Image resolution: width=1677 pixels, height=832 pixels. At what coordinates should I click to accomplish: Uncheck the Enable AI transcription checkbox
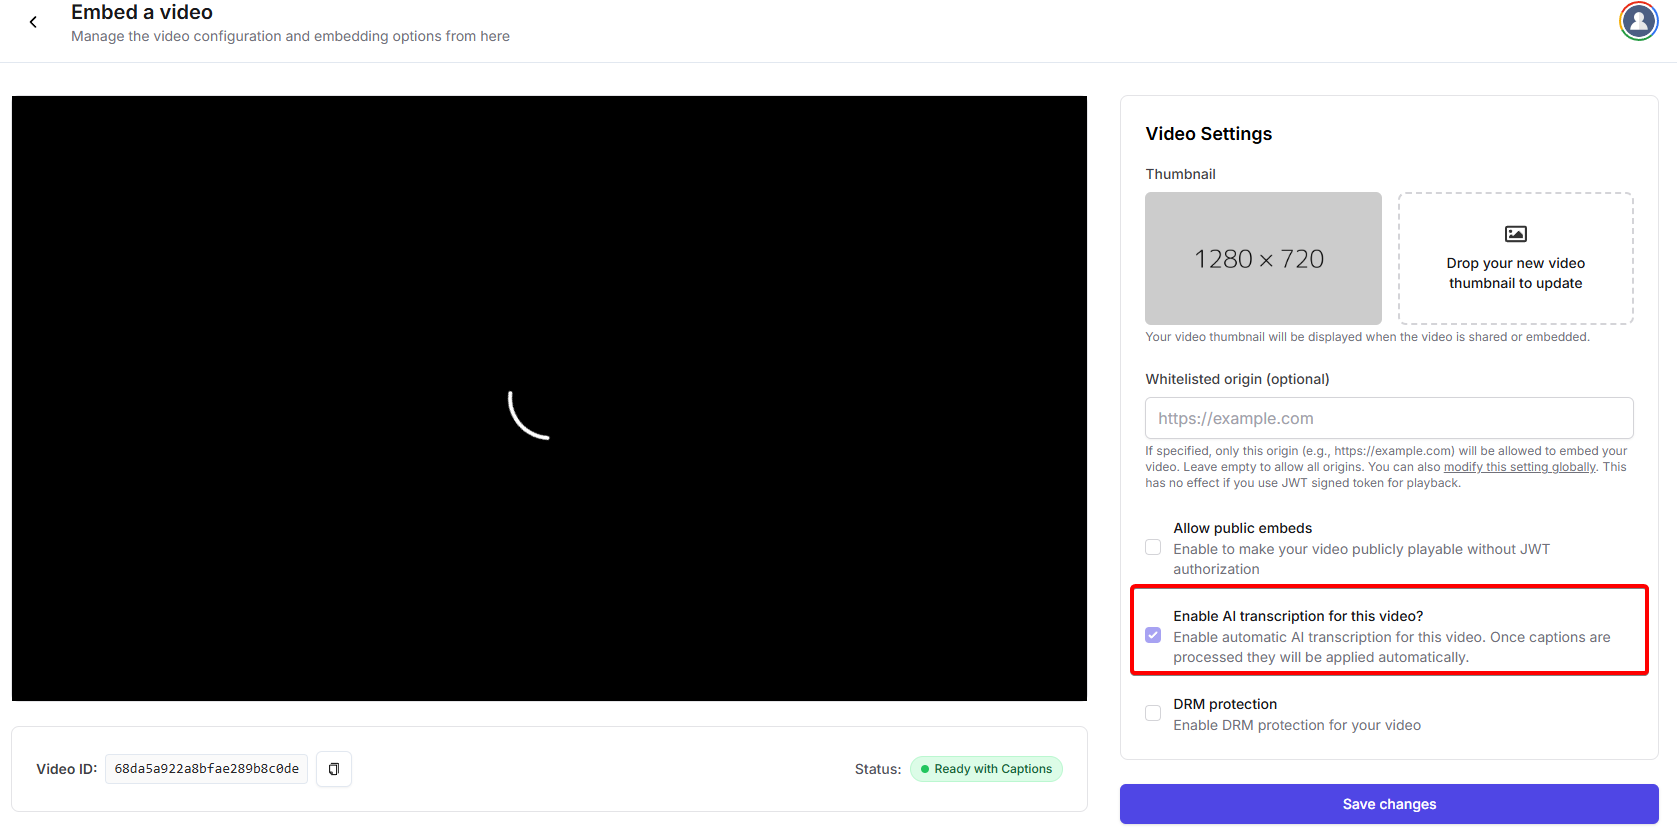click(1153, 635)
